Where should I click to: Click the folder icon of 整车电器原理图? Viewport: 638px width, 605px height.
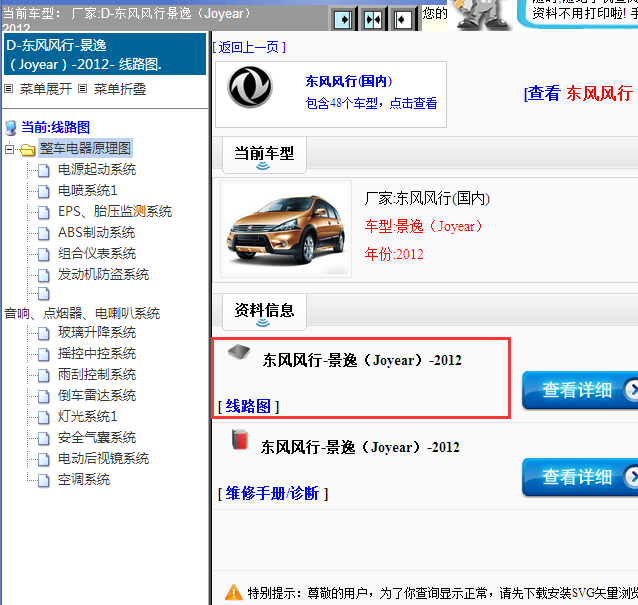27,150
